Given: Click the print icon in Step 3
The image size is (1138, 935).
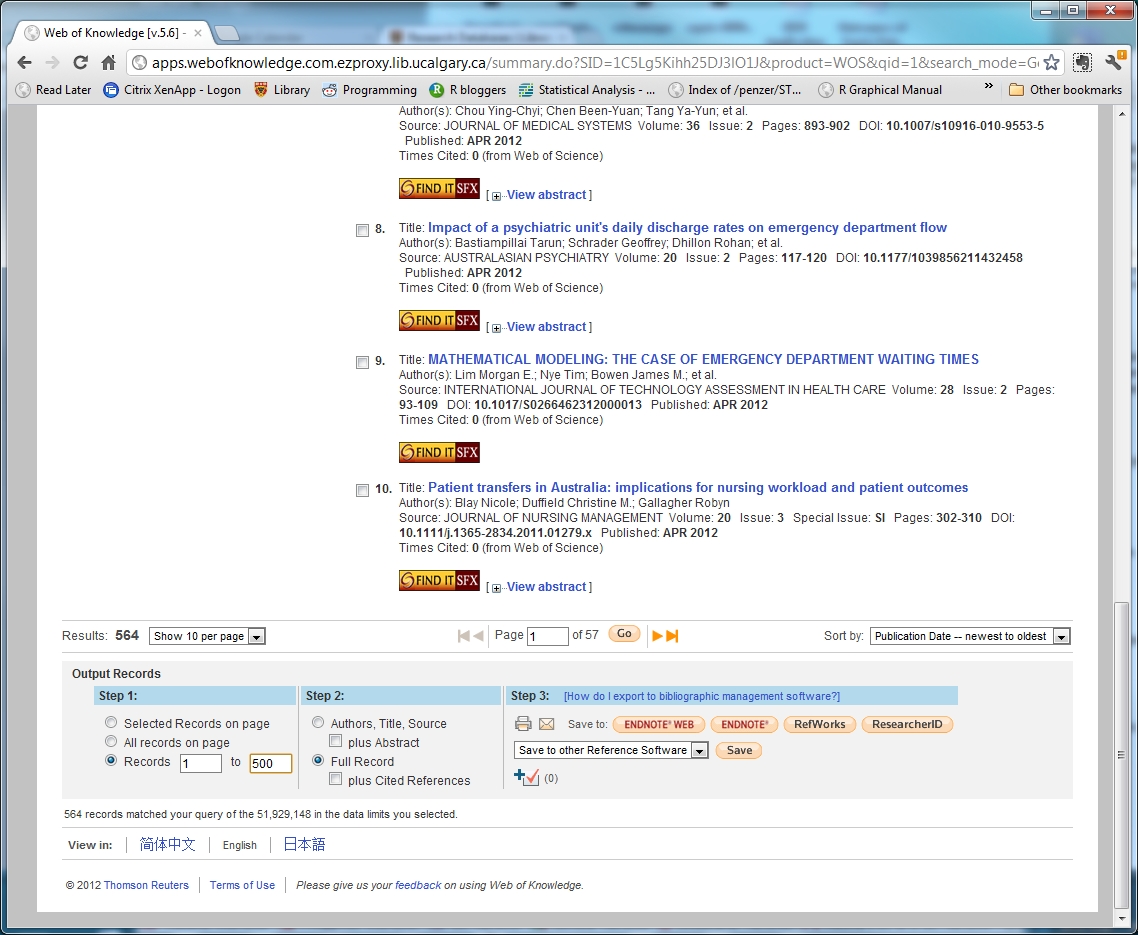Looking at the screenshot, I should pos(523,724).
